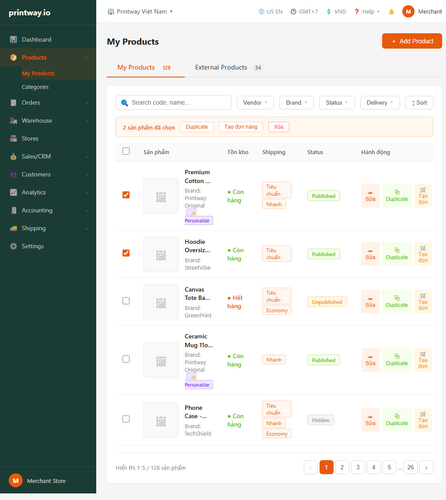Screen dimensions: 446x500
Task: Check the Ceramic Mug product checkbox
Action: [x=126, y=359]
